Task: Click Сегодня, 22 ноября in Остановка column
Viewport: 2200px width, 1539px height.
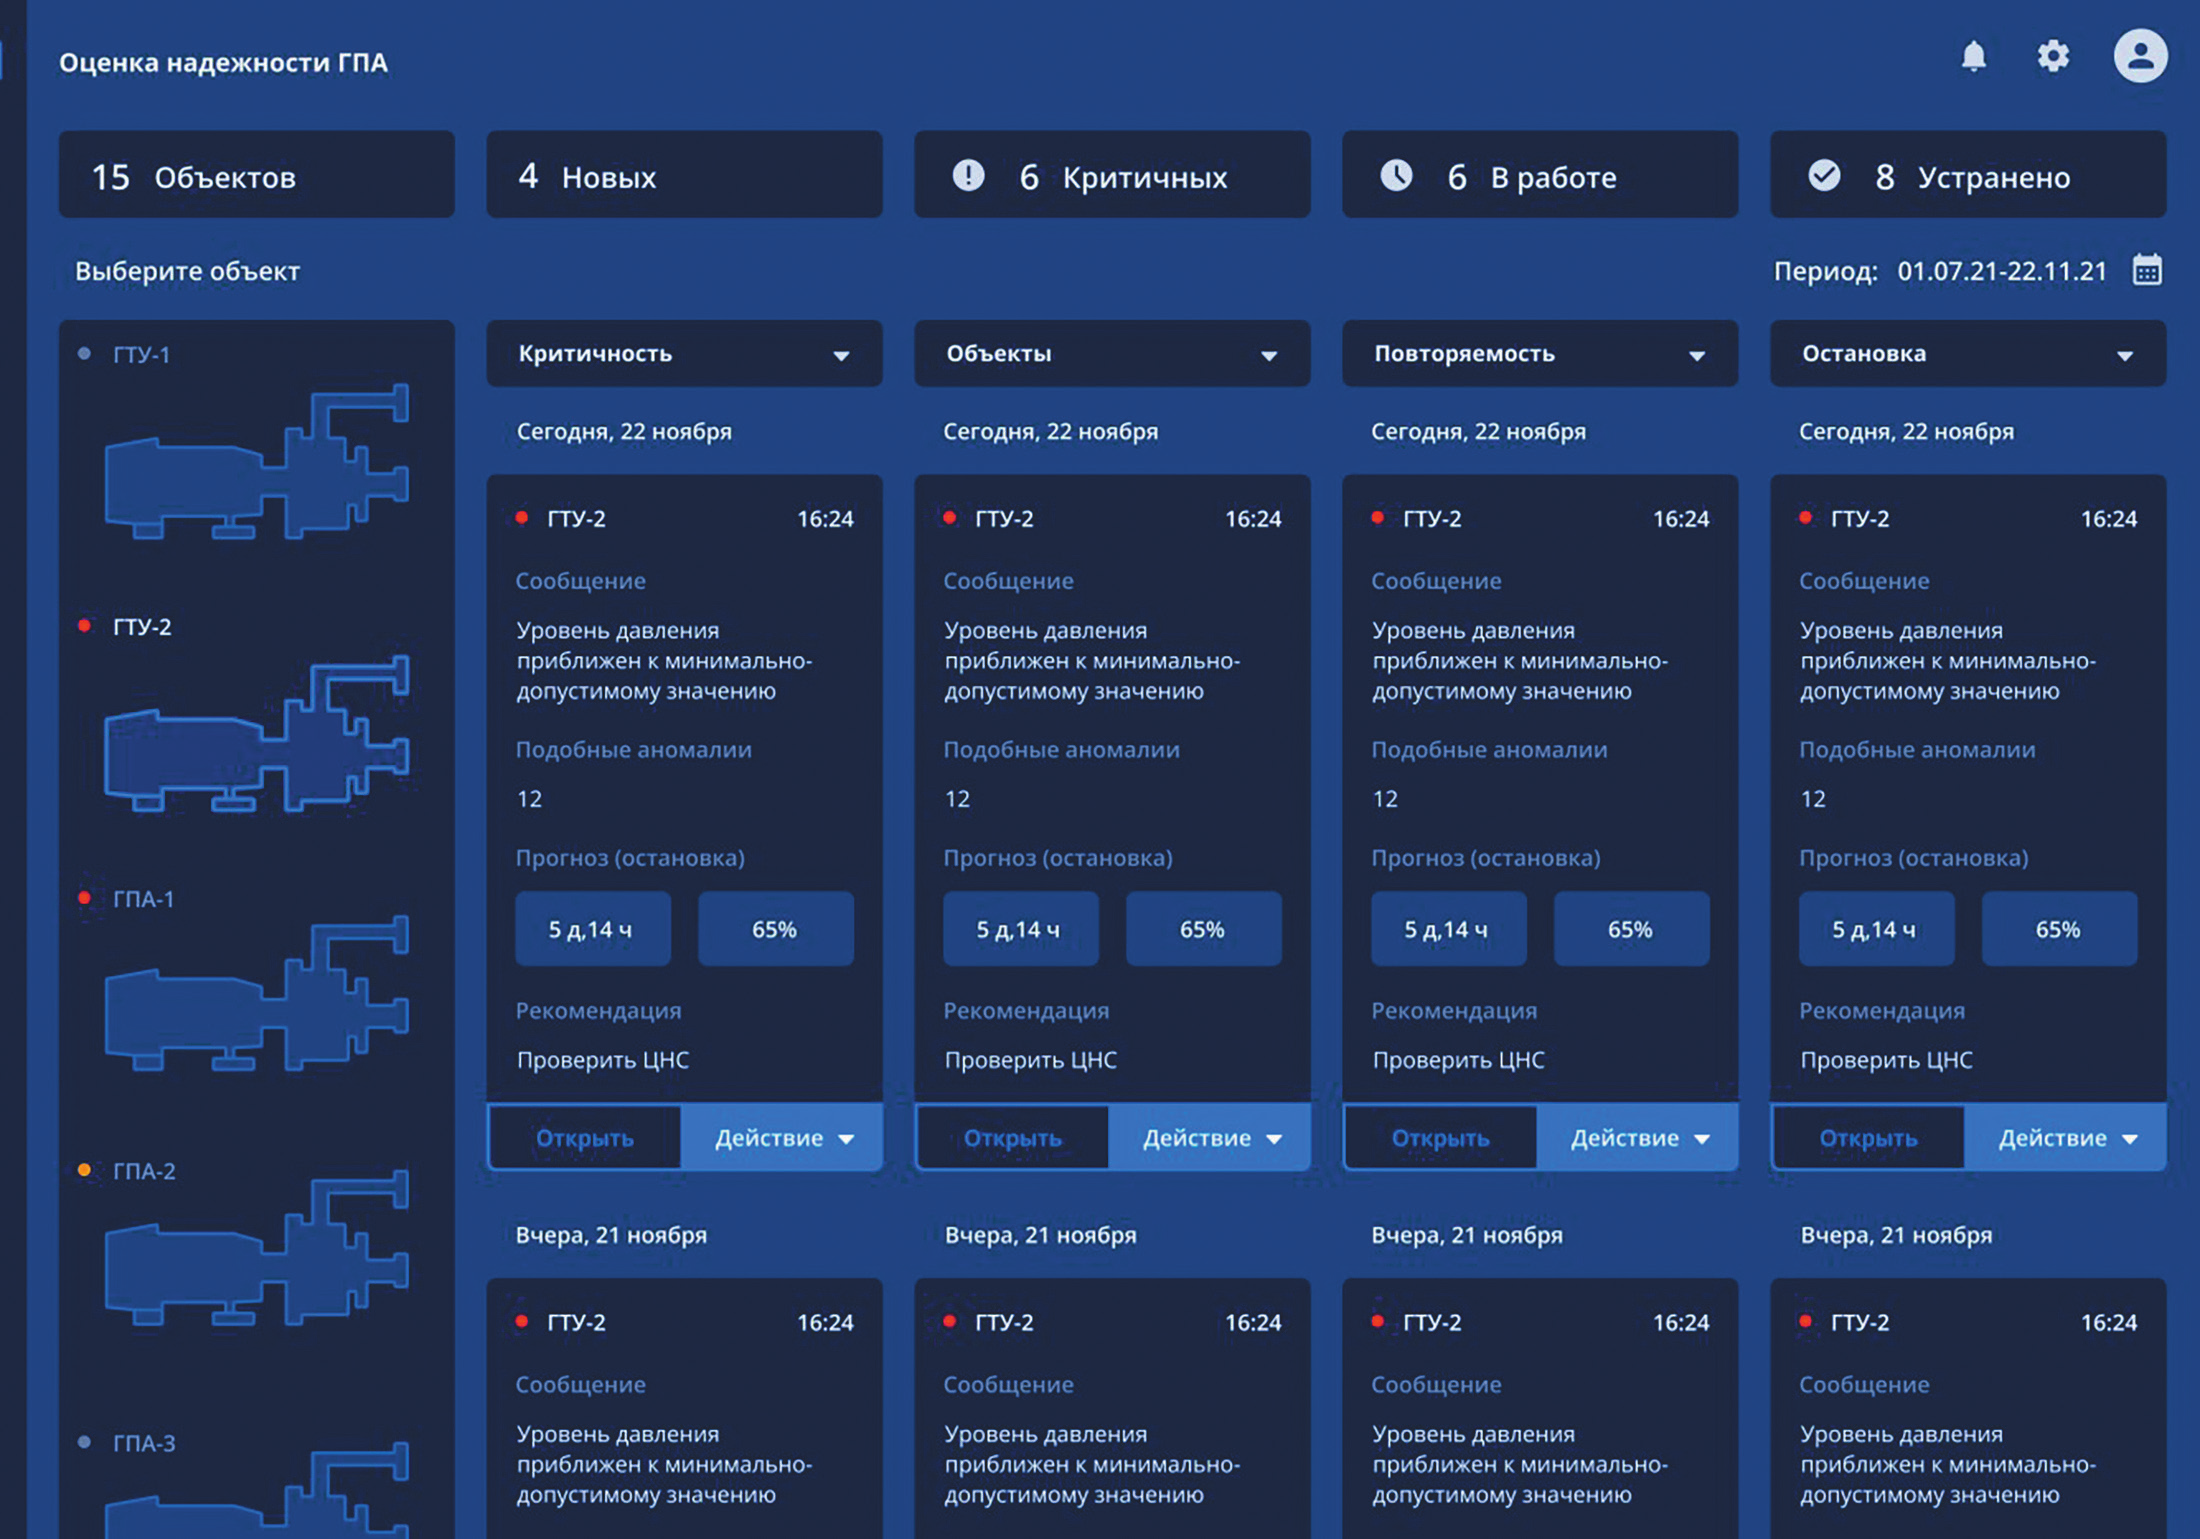Action: [x=1907, y=432]
